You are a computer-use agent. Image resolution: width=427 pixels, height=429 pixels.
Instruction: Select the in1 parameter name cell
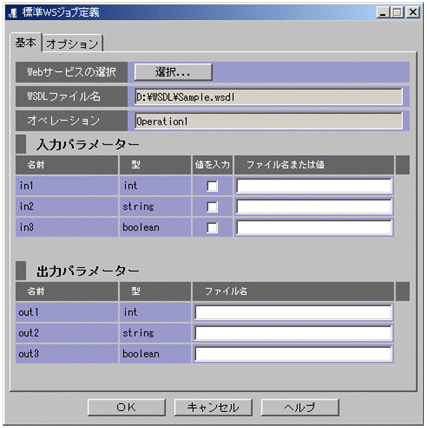[67, 186]
